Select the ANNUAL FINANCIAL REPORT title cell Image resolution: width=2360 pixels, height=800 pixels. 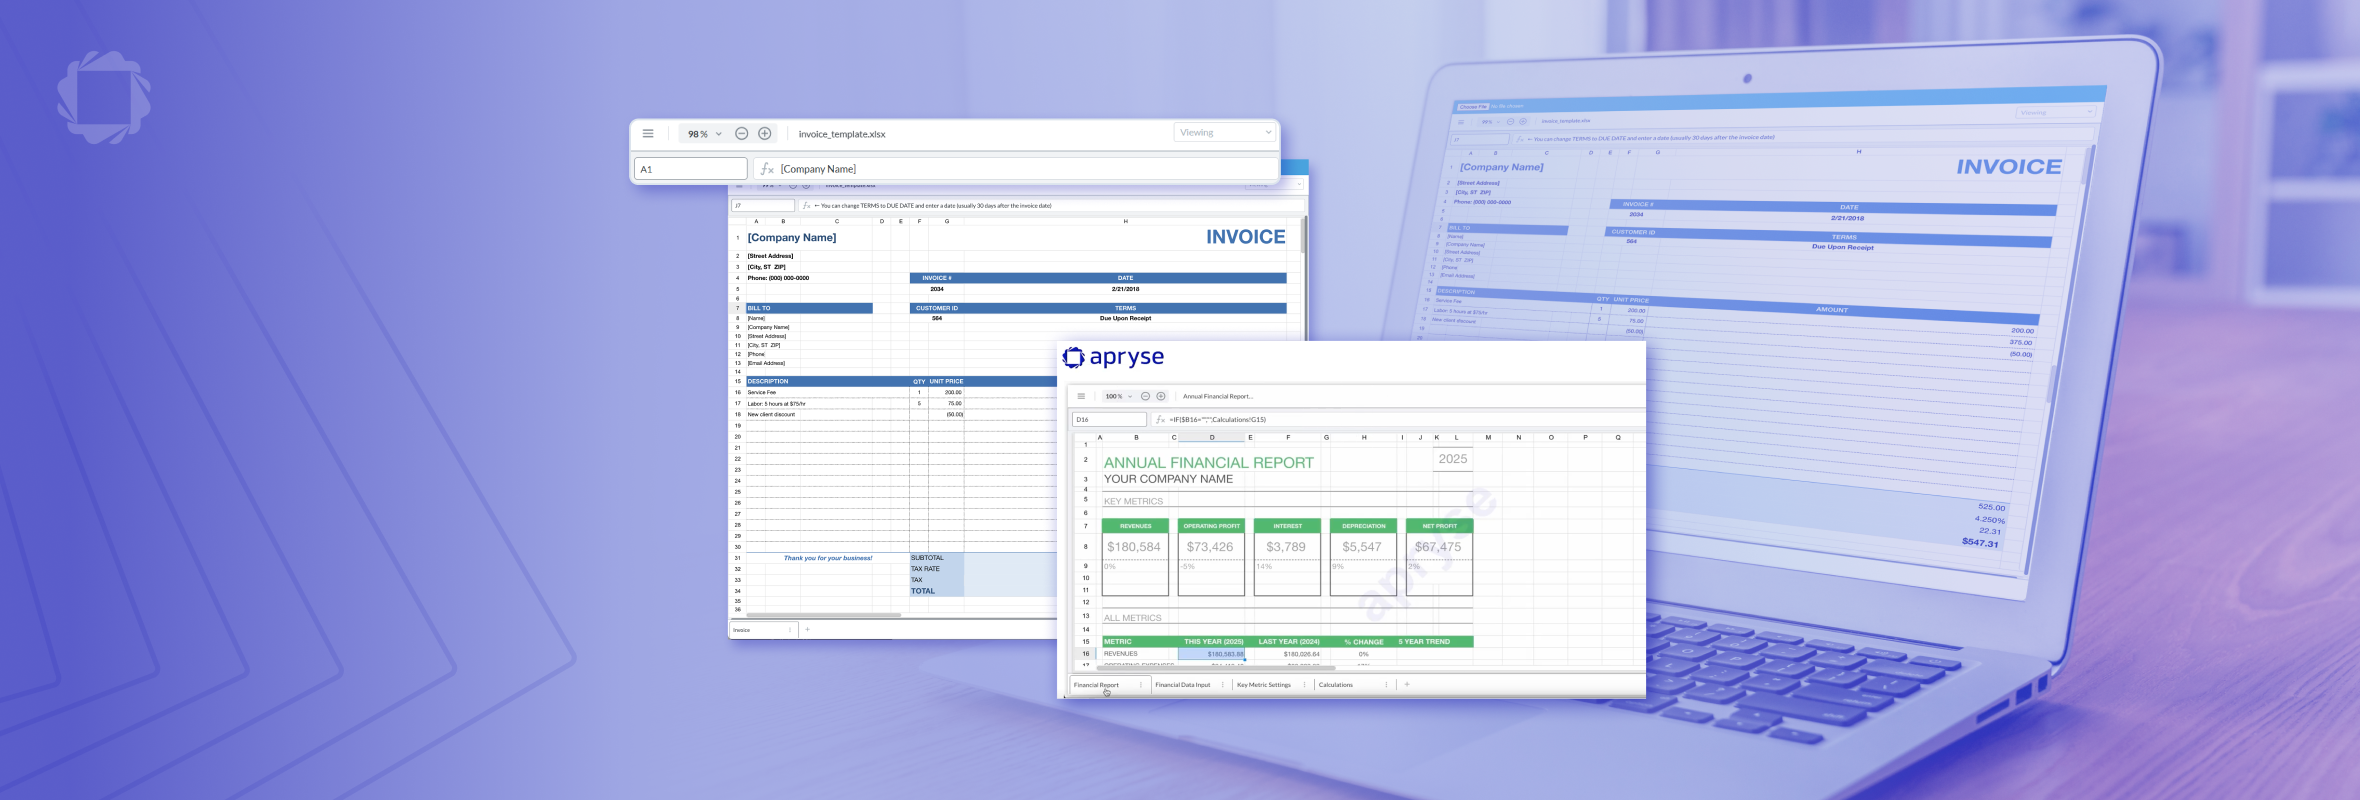click(1209, 462)
